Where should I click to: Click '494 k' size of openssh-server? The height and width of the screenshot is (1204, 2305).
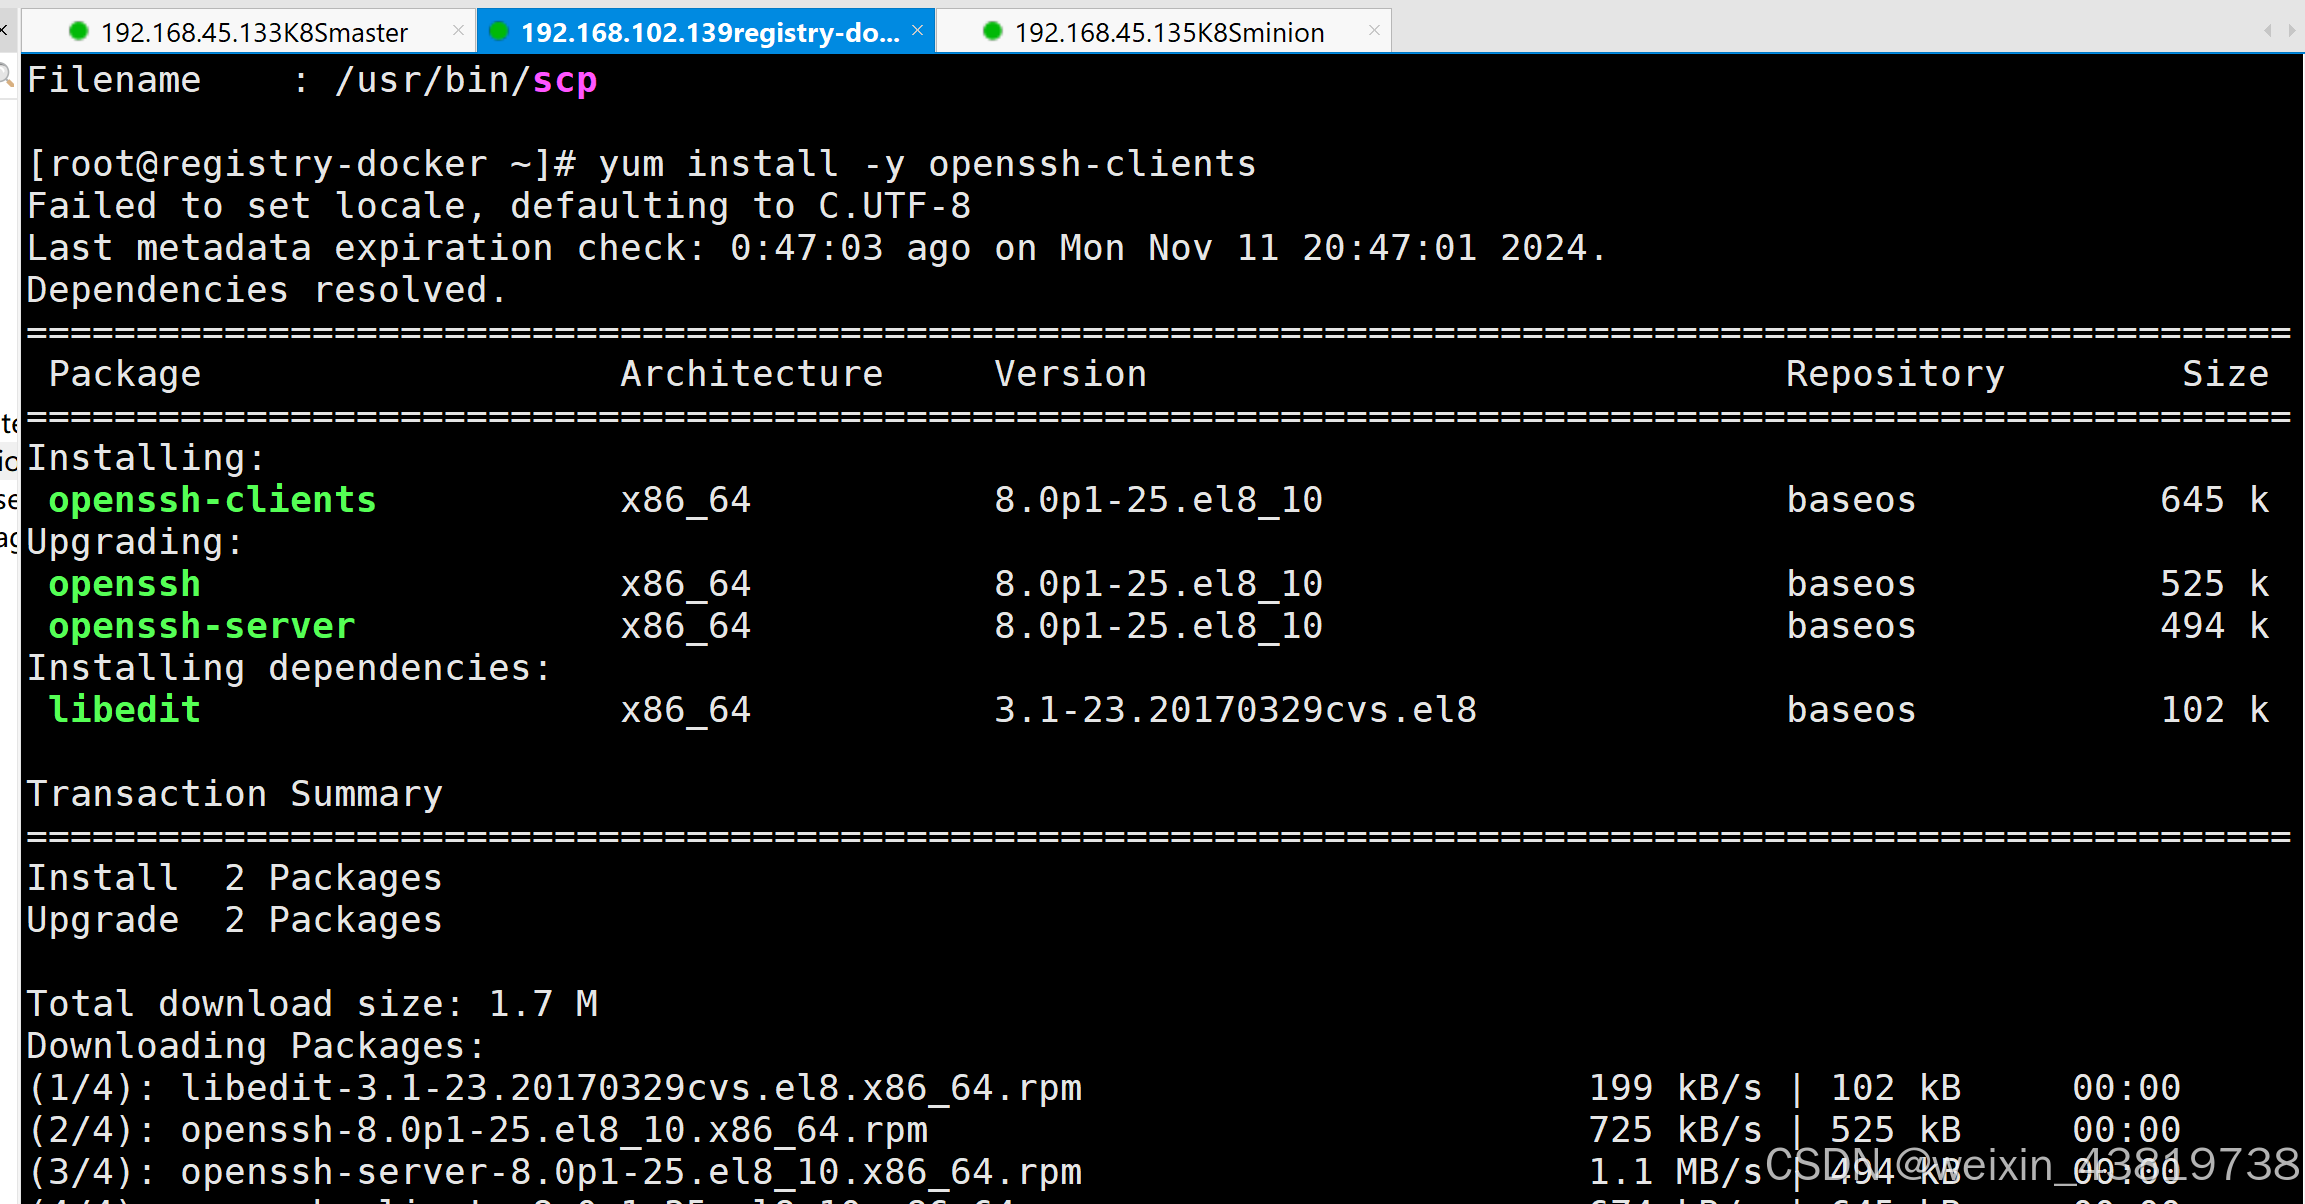tap(2214, 626)
